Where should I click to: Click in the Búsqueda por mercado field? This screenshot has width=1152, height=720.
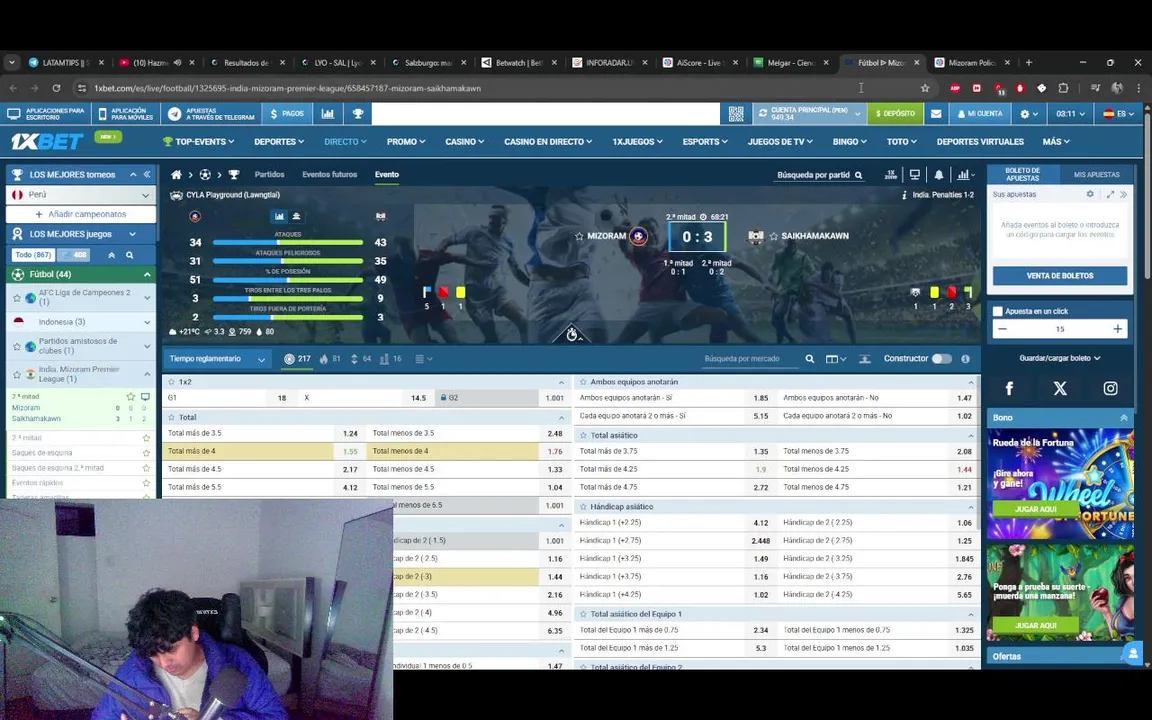pyautogui.click(x=748, y=359)
